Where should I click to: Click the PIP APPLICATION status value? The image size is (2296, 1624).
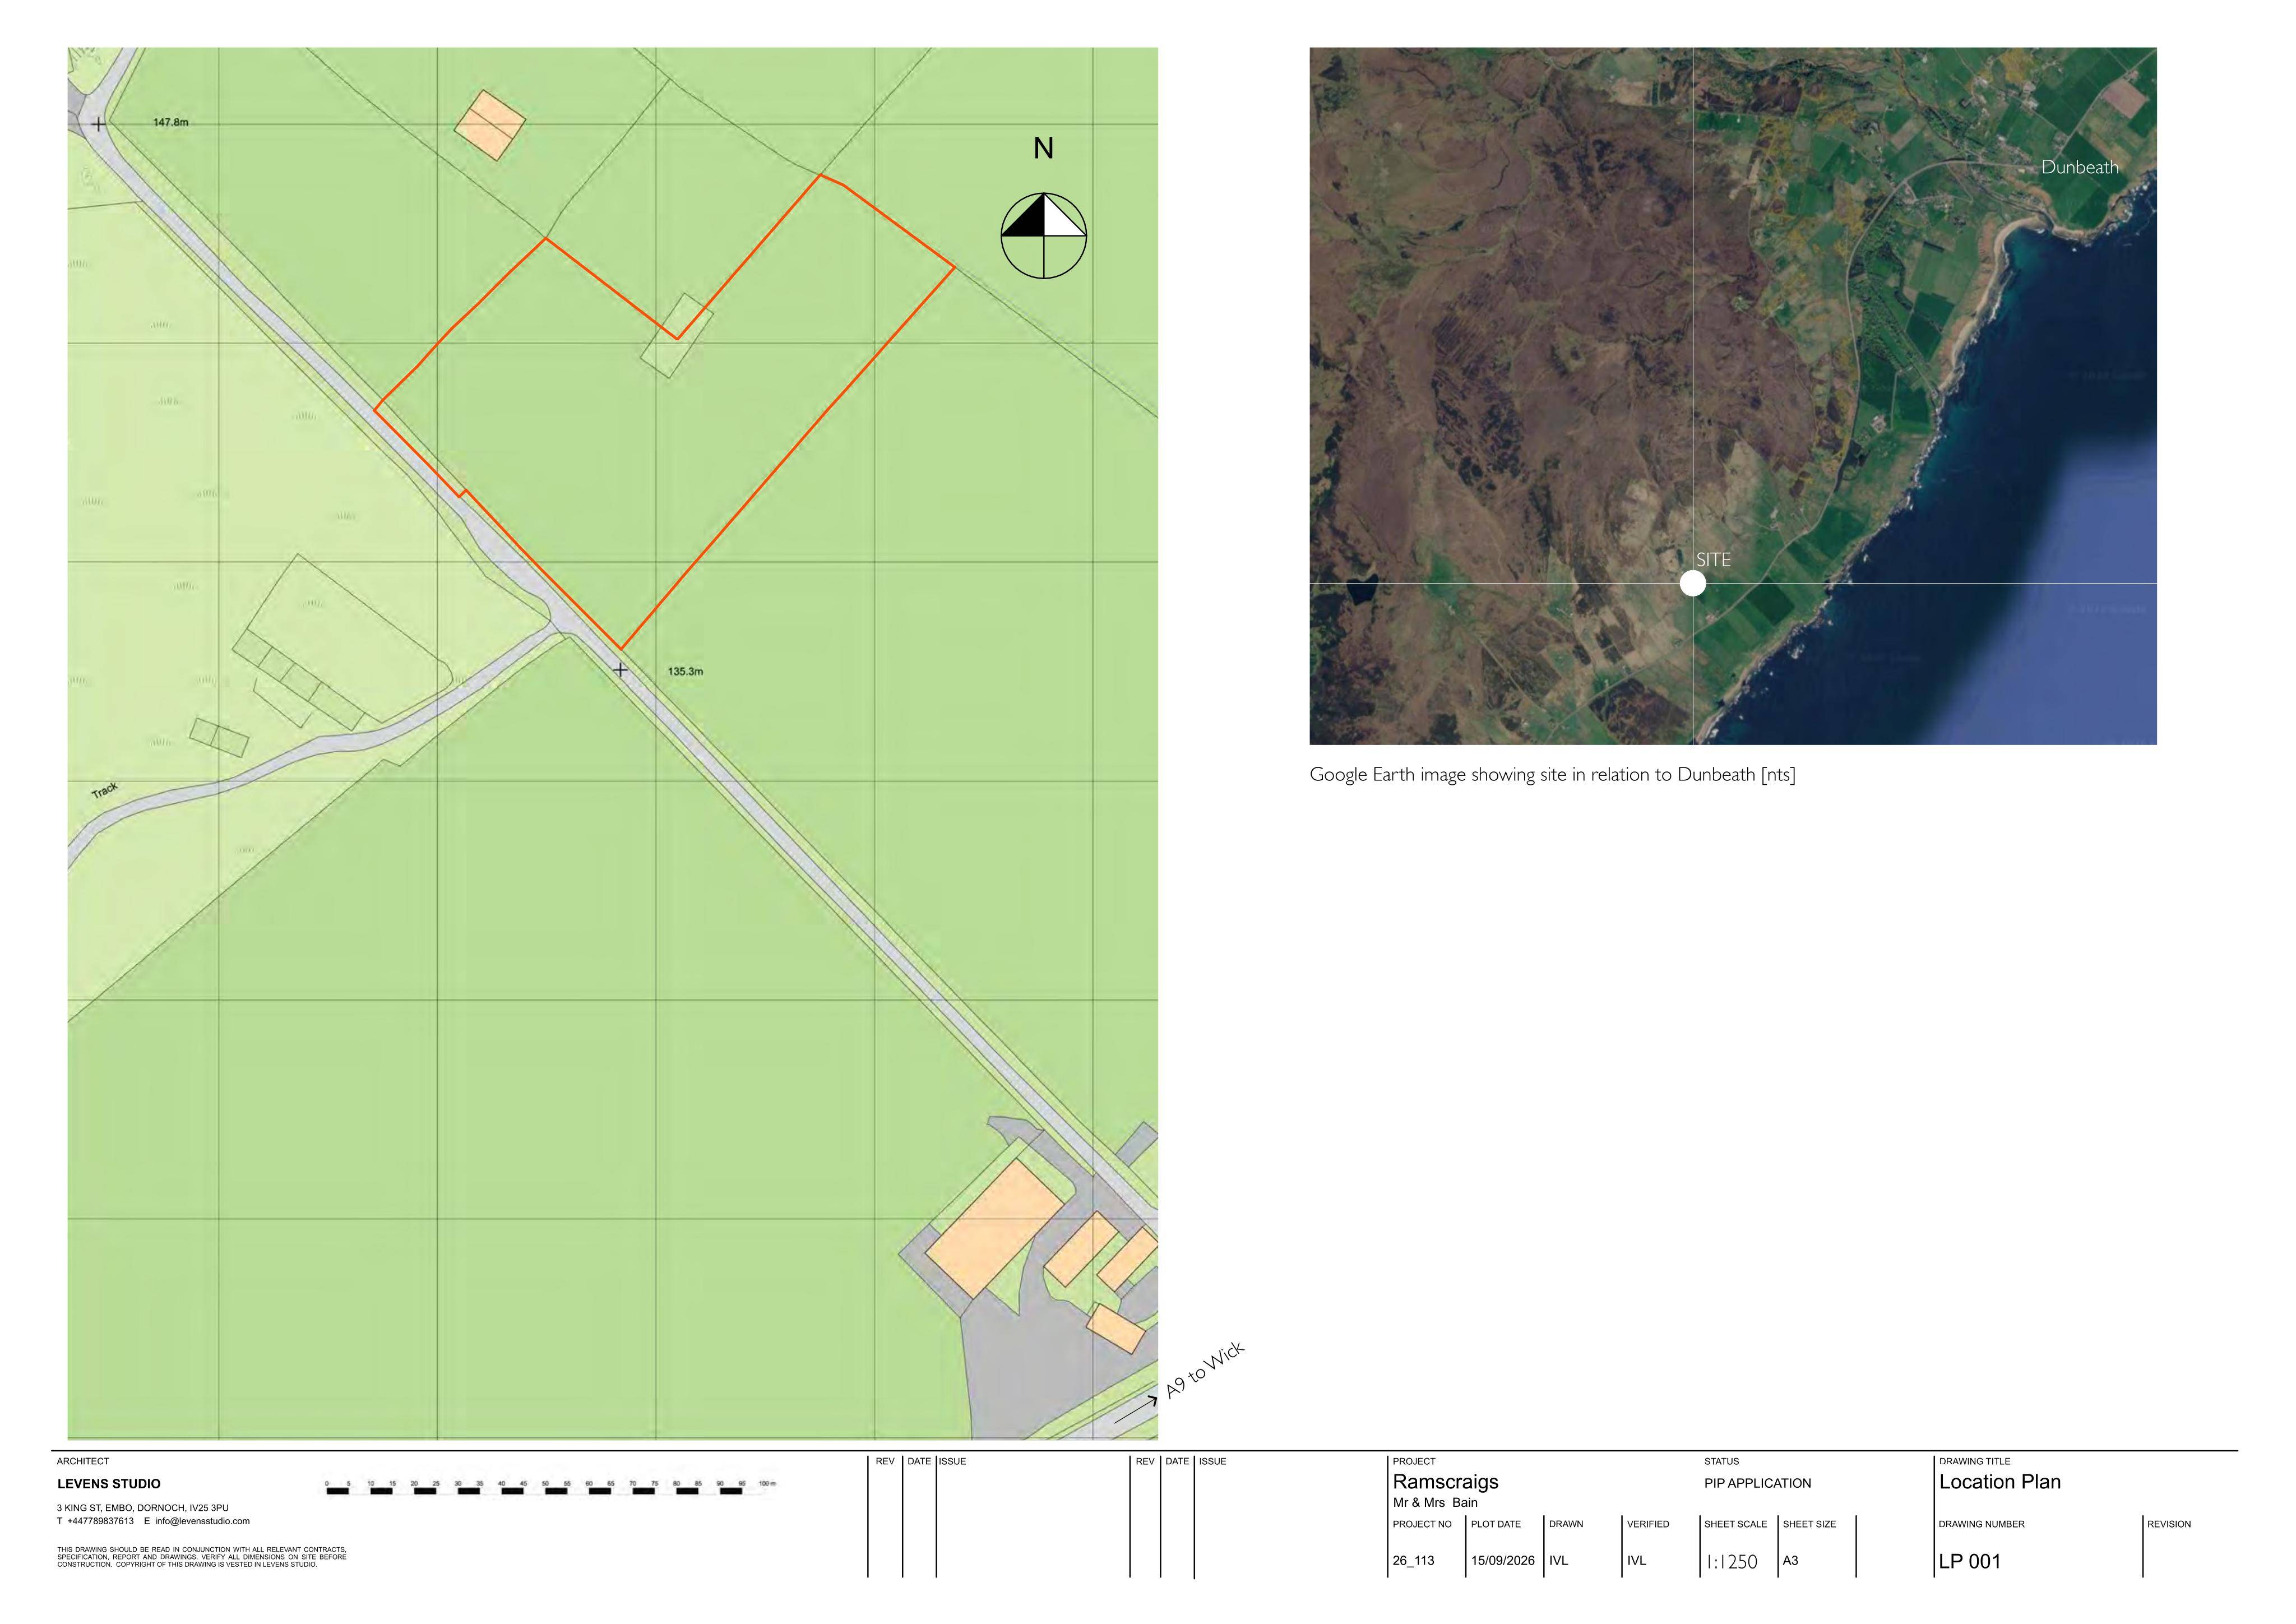(1757, 1483)
